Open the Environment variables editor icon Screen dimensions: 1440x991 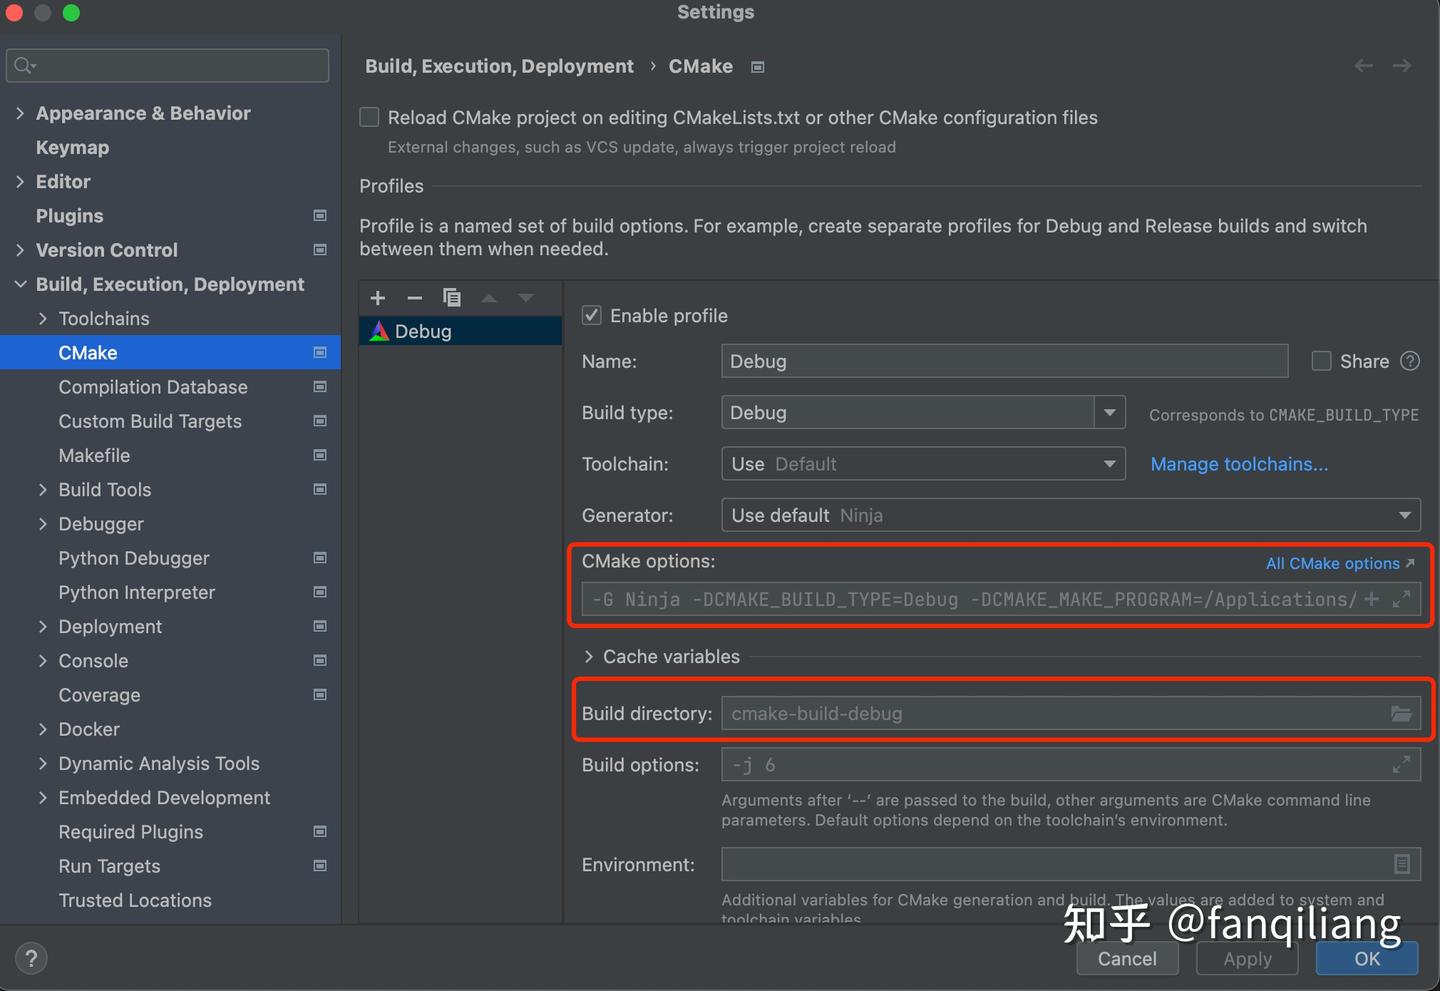pos(1402,864)
